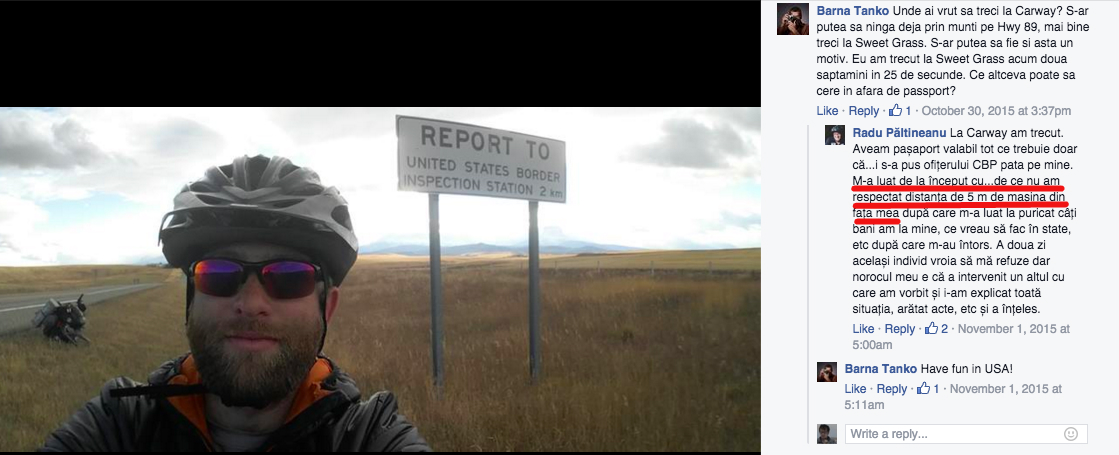Screen dimensions: 1119x455
Task: Open the thumbs-up count on Radu Păltineanu's reply
Action: point(936,329)
